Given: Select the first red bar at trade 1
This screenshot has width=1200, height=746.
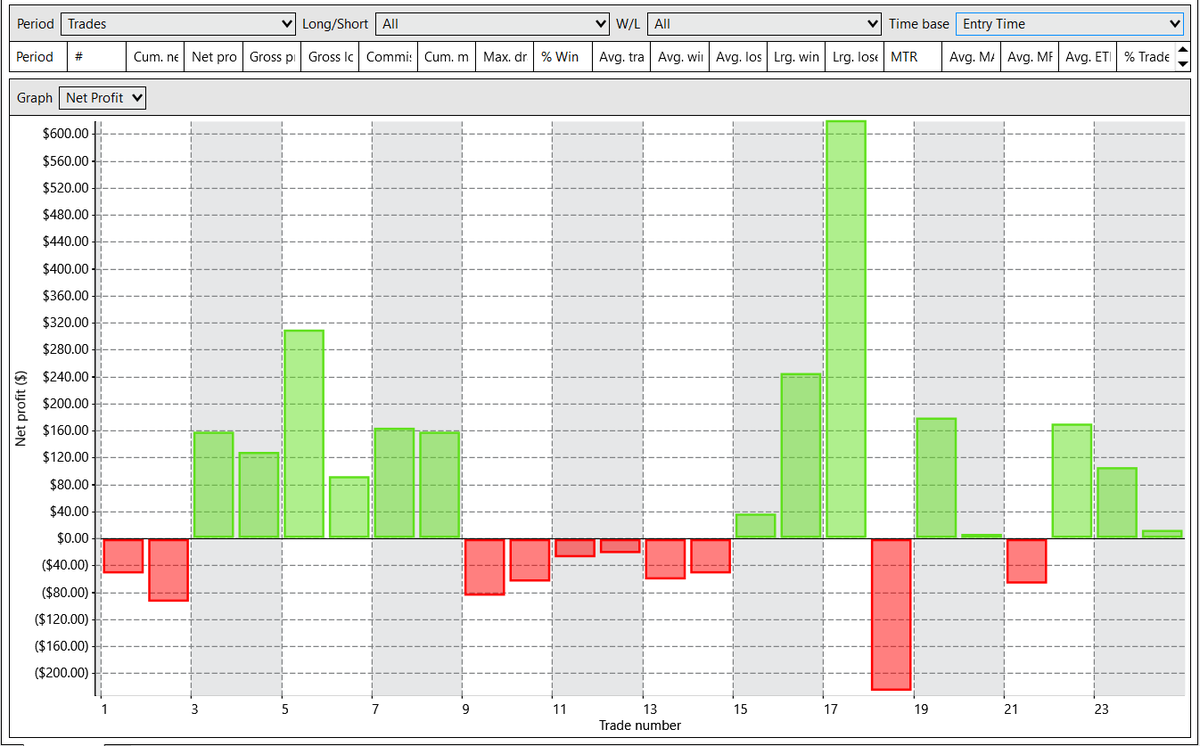Looking at the screenshot, I should 124,556.
